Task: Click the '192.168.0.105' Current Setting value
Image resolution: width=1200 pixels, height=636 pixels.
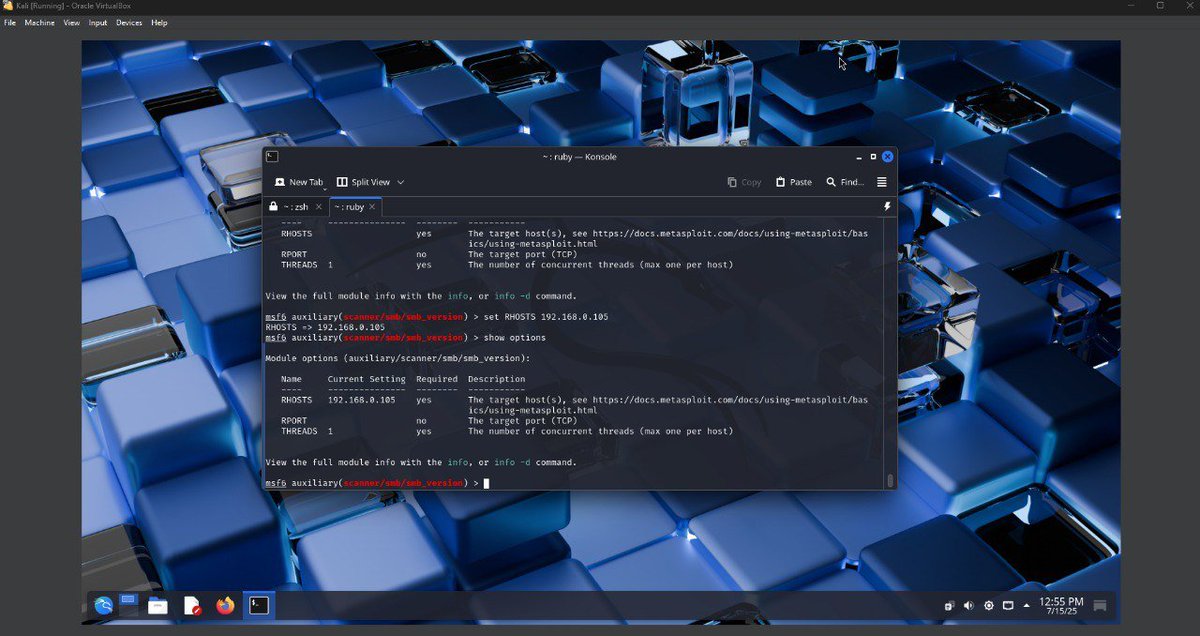Action: coord(361,400)
